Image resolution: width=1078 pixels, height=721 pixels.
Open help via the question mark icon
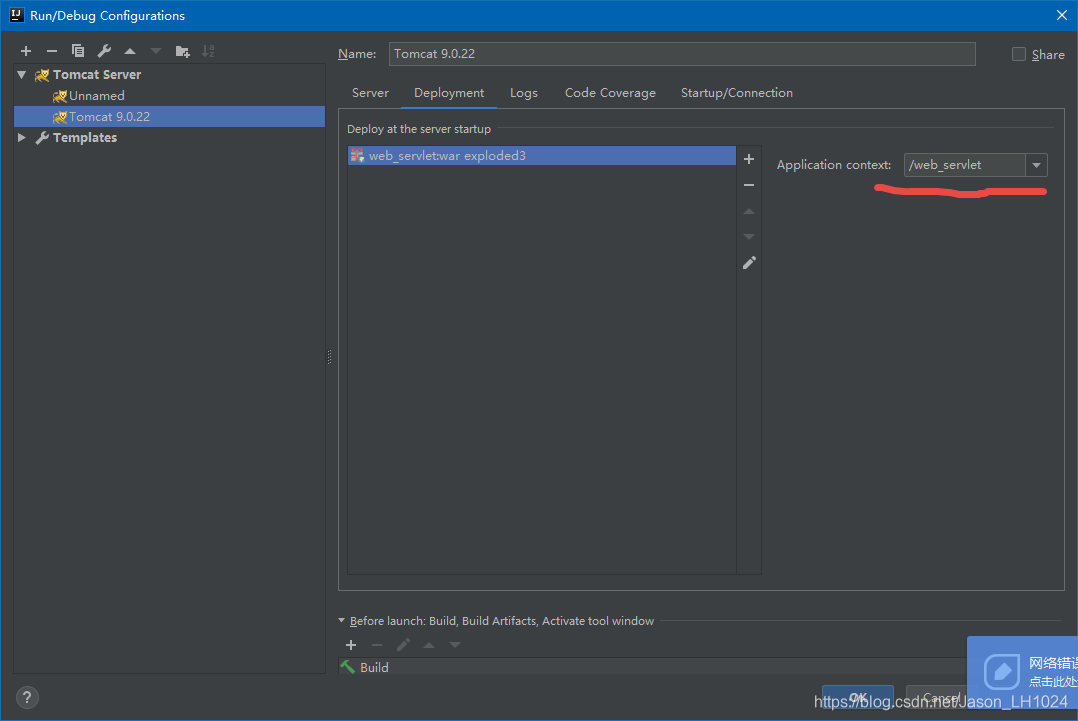click(x=26, y=697)
